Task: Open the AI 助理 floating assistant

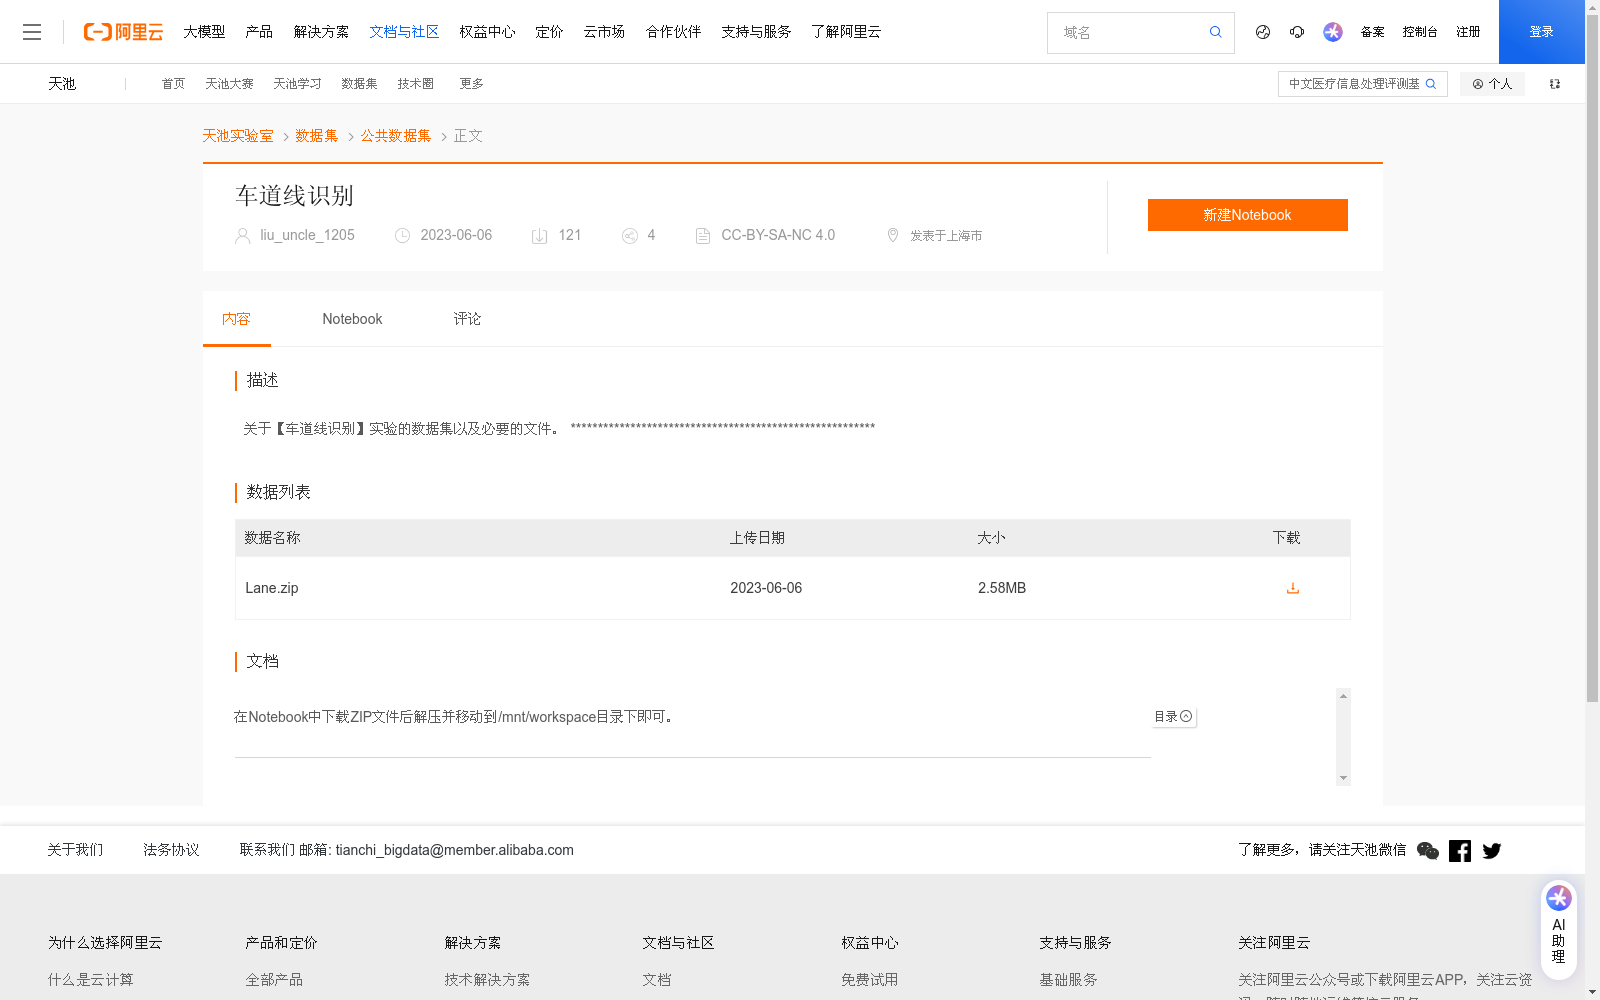Action: pyautogui.click(x=1558, y=927)
